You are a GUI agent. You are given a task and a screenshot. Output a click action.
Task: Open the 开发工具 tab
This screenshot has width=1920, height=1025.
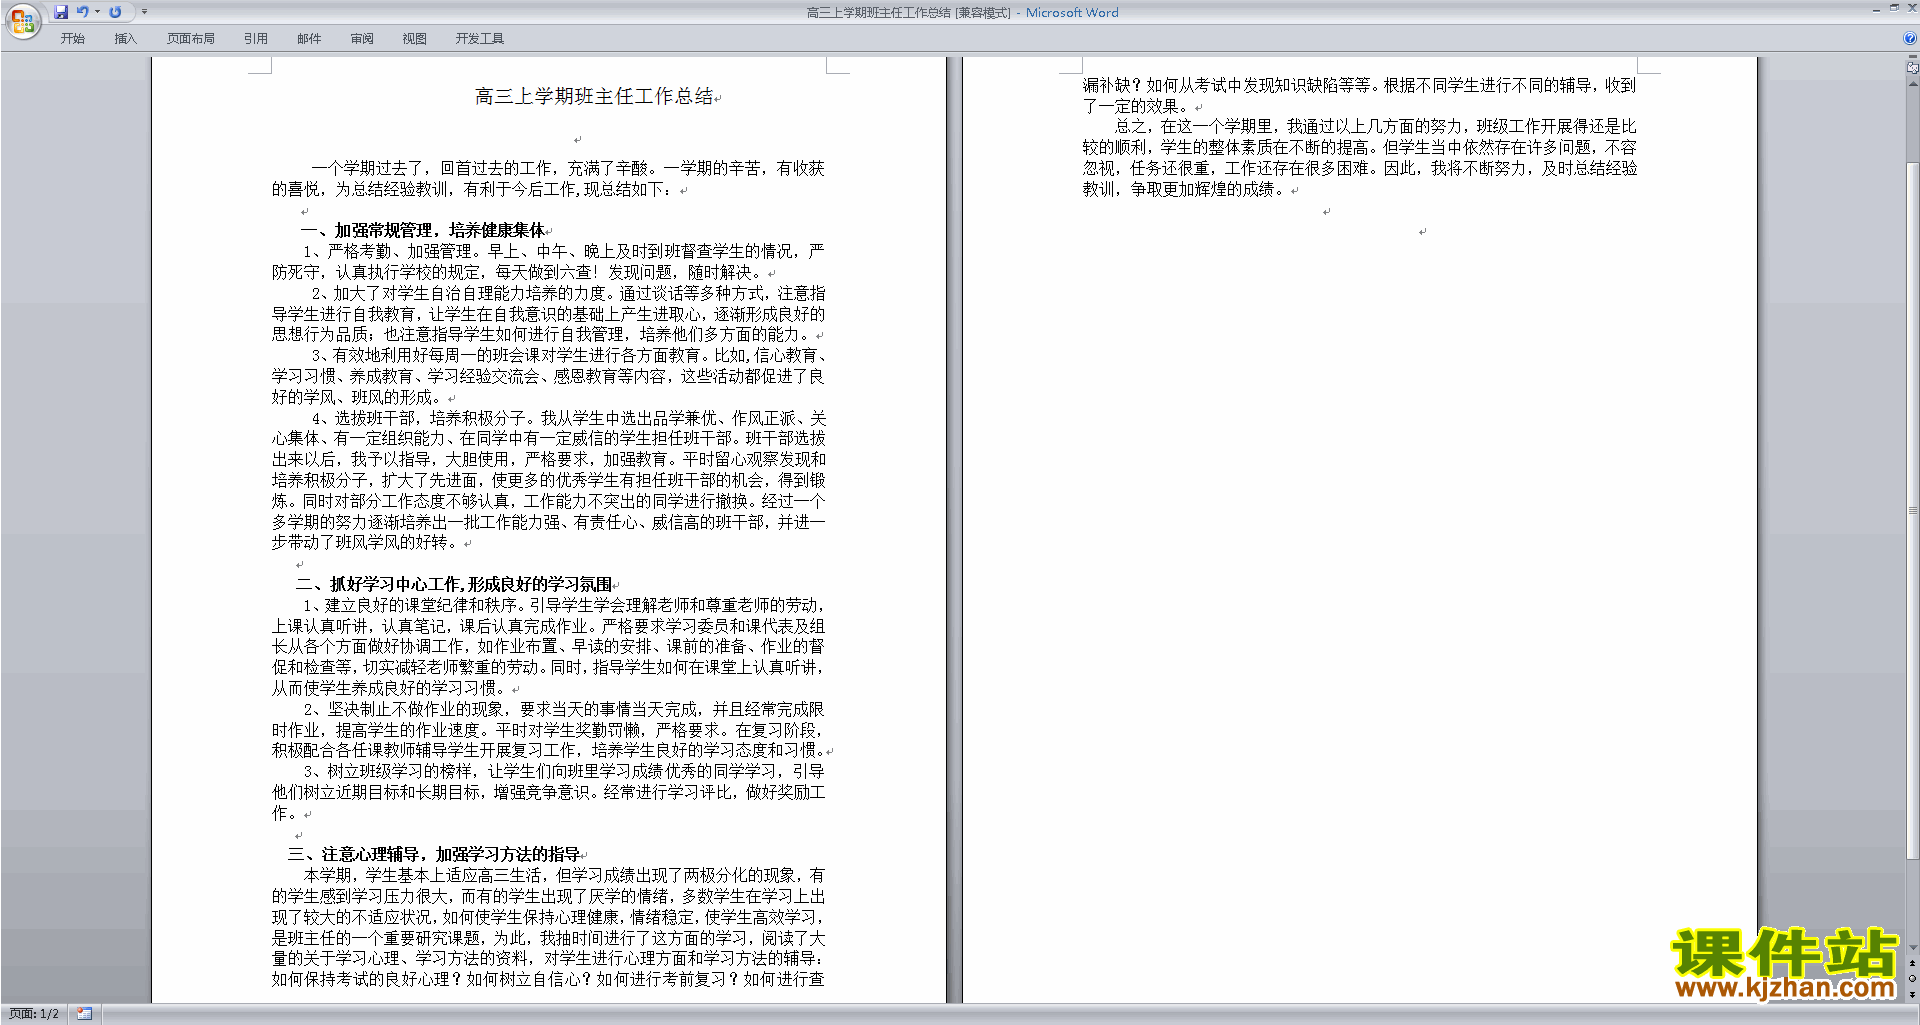click(x=480, y=39)
